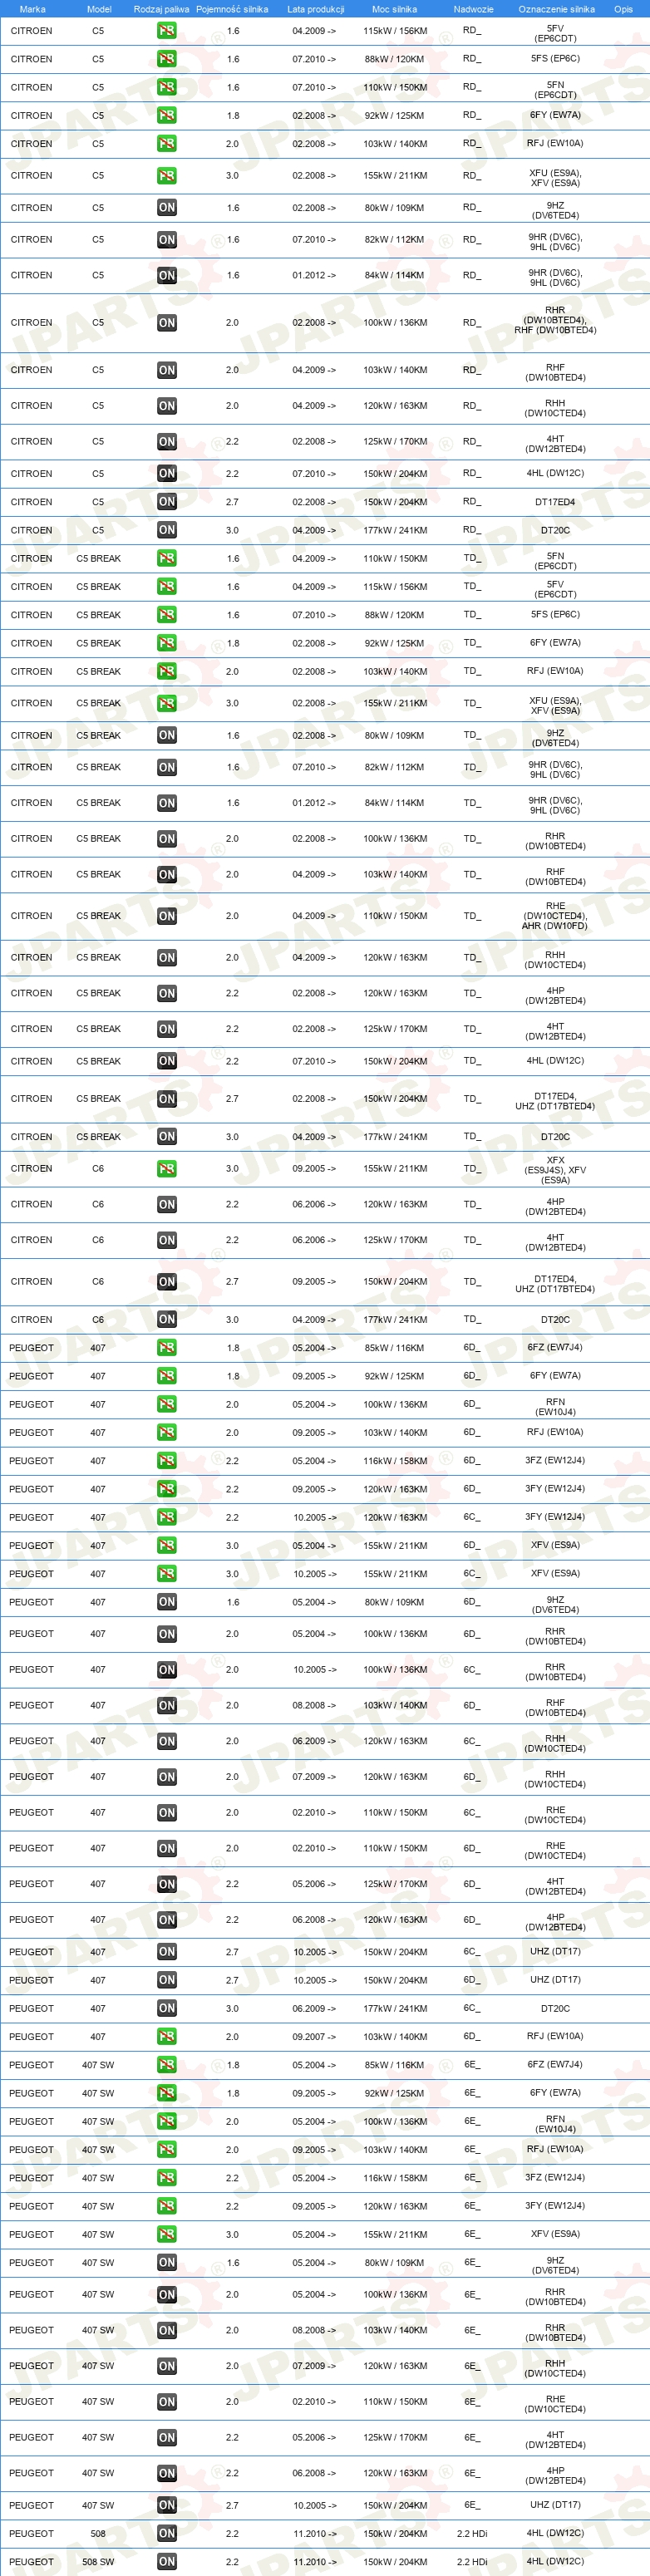The width and height of the screenshot is (650, 2576).
Task: Click the Opis column header
Action: pos(623,9)
